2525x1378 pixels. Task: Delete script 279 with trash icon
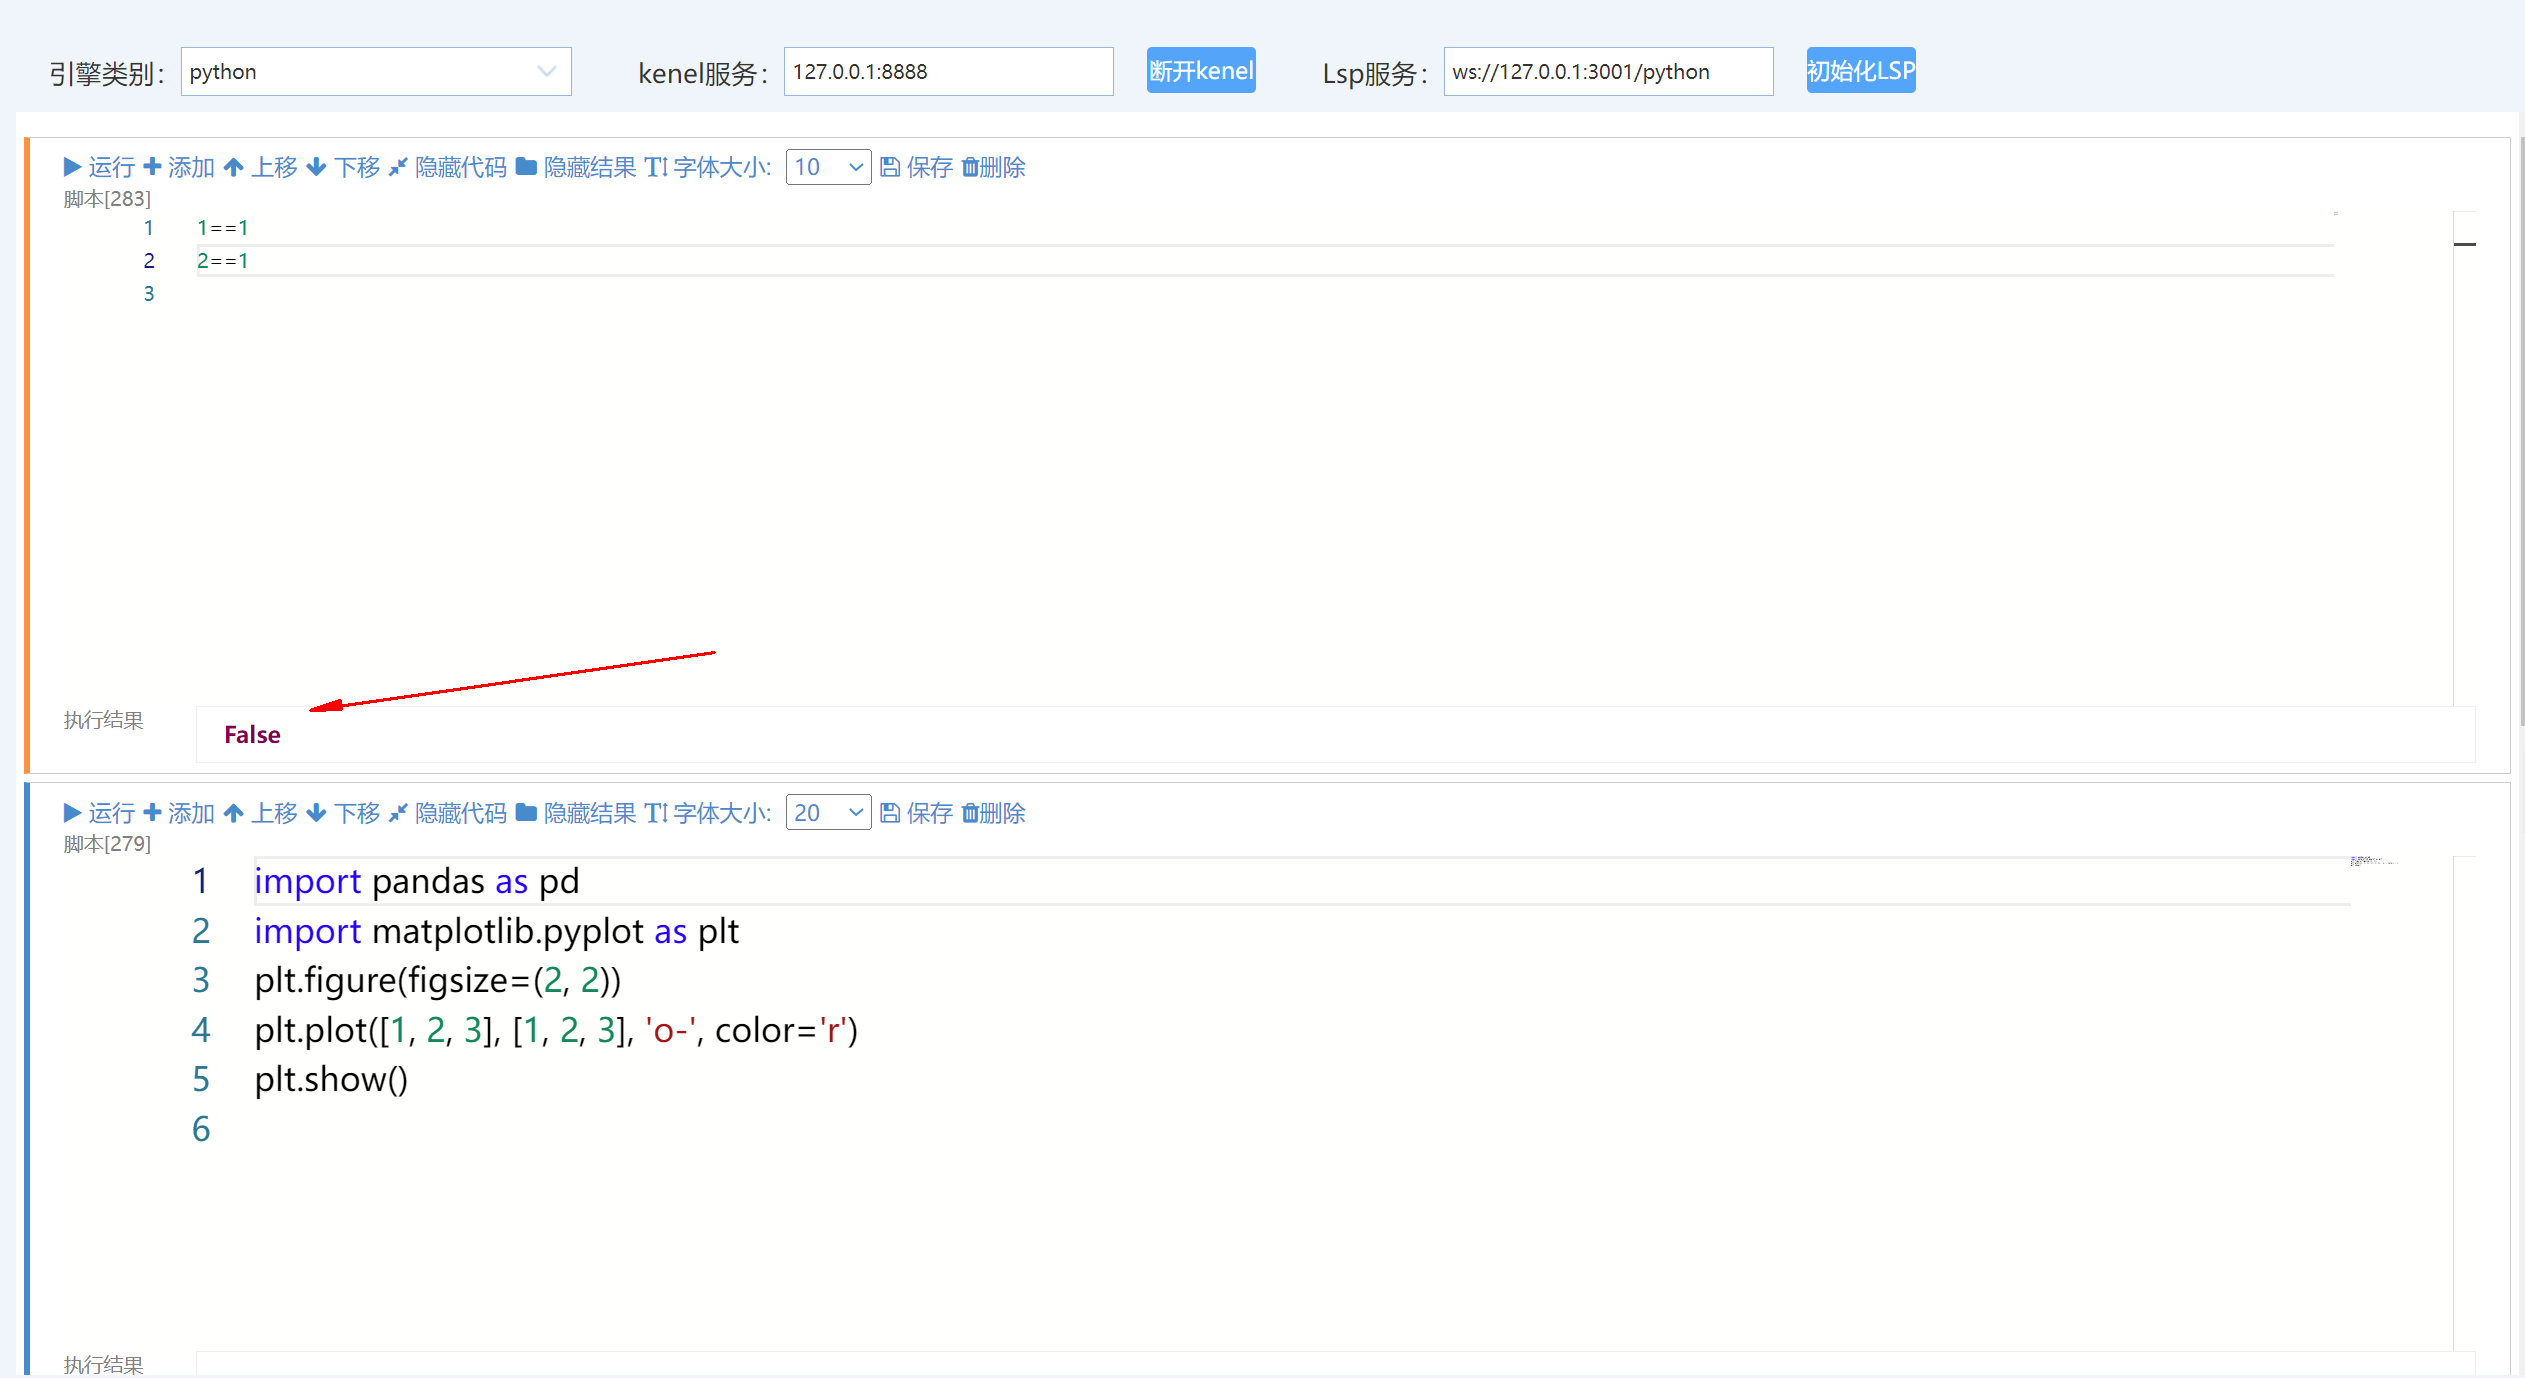[x=993, y=813]
